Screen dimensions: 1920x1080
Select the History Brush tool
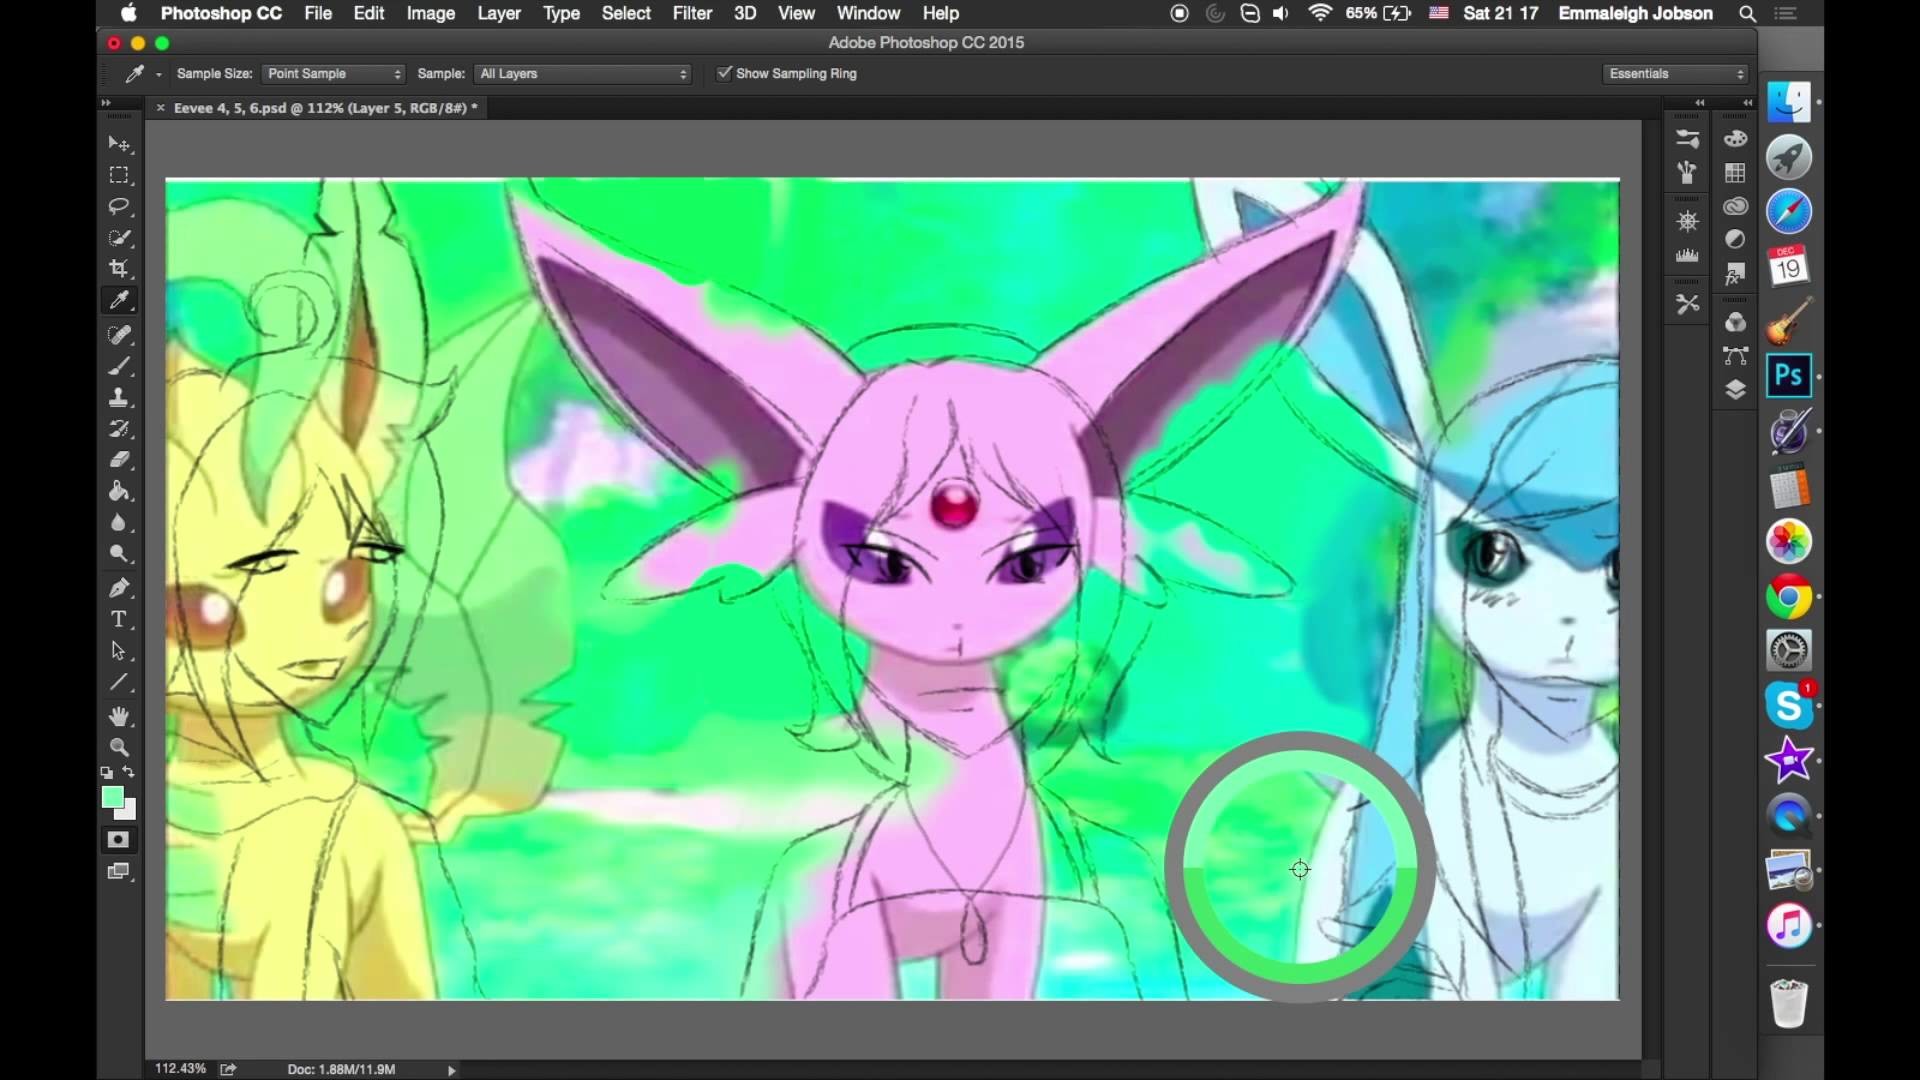click(119, 429)
